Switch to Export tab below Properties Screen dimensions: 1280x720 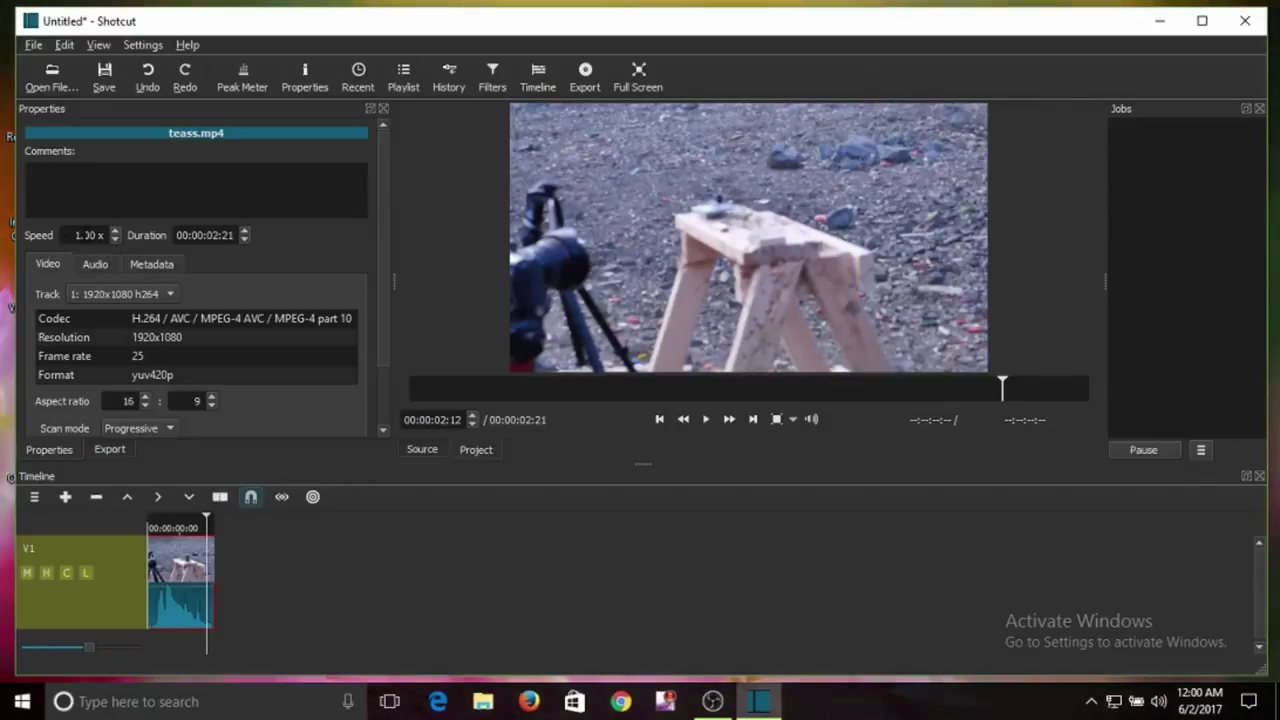(x=110, y=449)
